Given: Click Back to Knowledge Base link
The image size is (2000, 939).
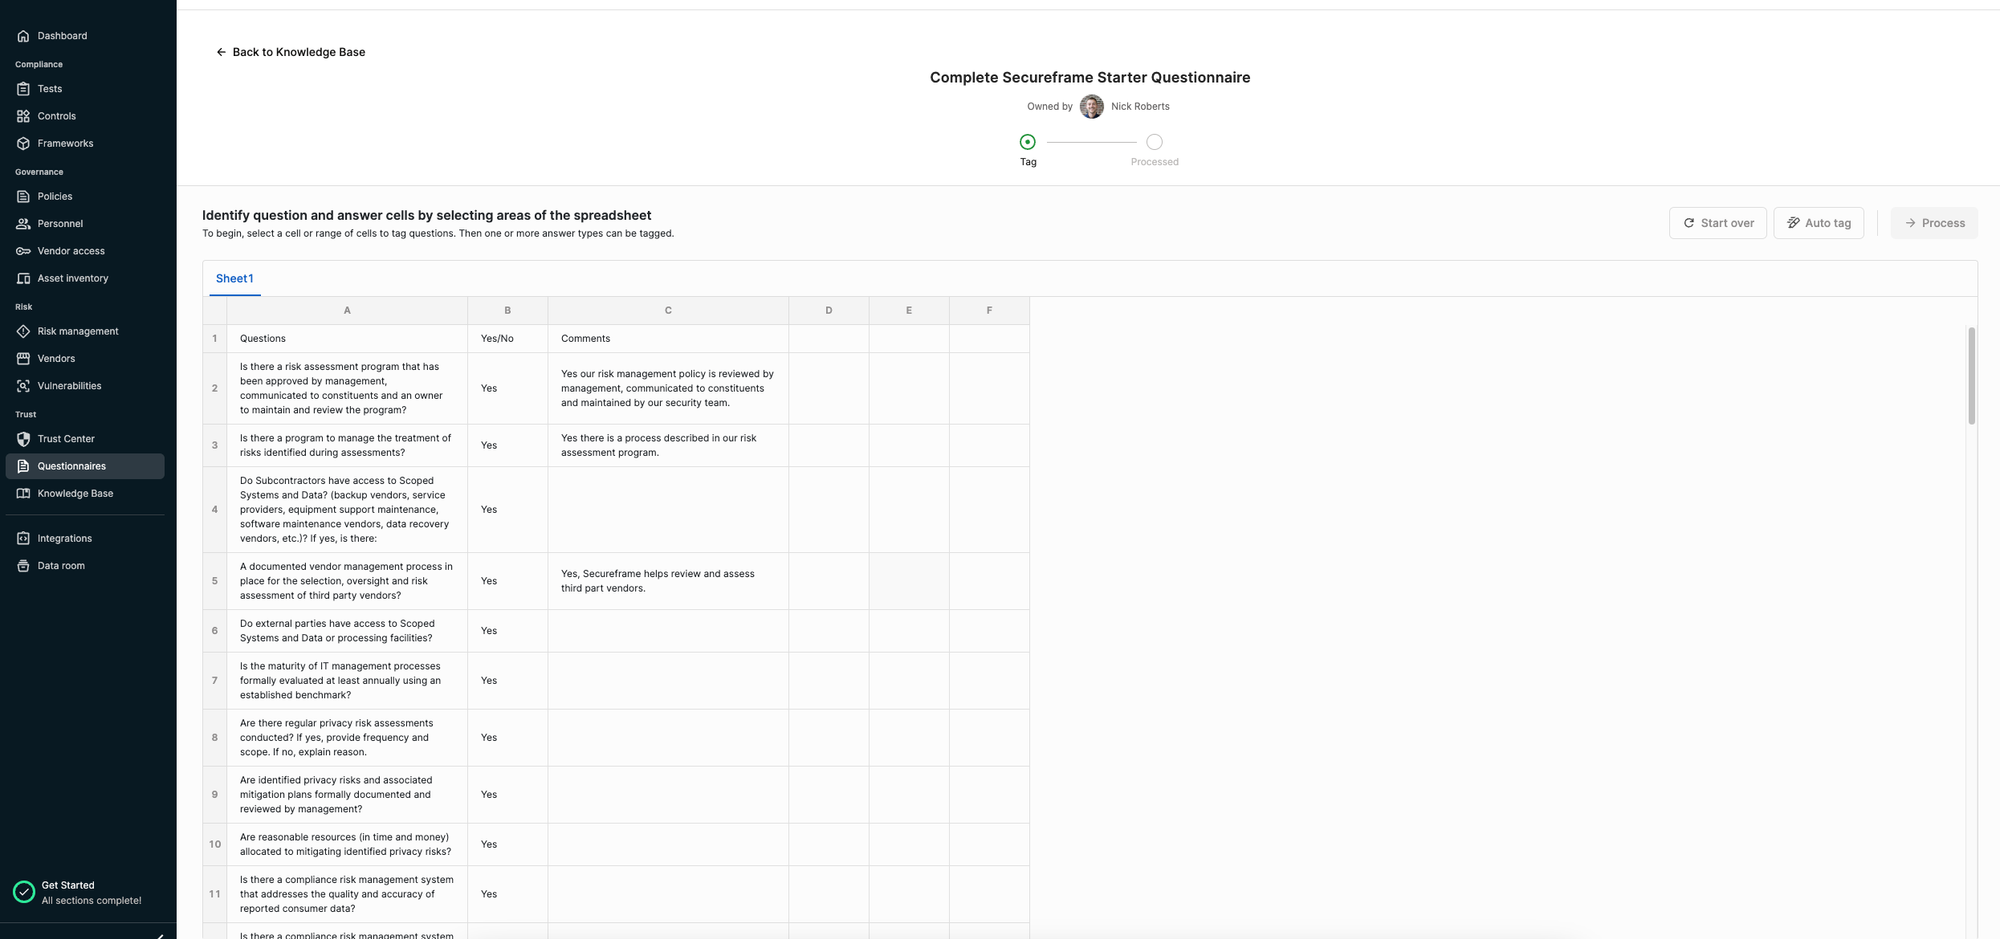Looking at the screenshot, I should pyautogui.click(x=291, y=52).
